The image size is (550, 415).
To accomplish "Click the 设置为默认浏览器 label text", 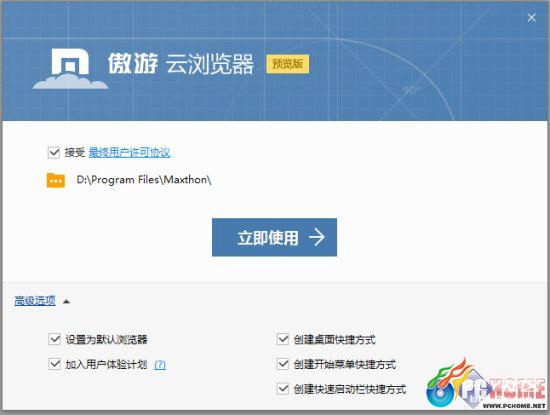I will (x=106, y=340).
